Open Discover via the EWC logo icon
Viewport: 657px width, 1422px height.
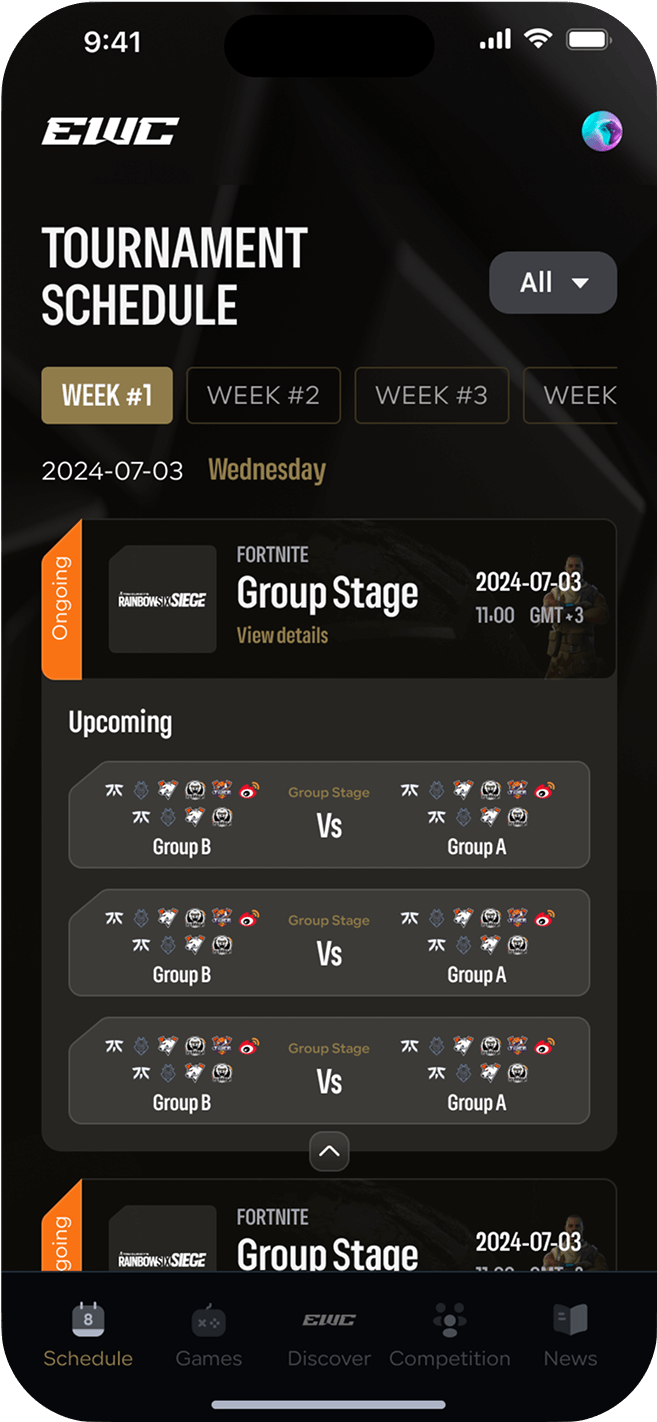329,1320
